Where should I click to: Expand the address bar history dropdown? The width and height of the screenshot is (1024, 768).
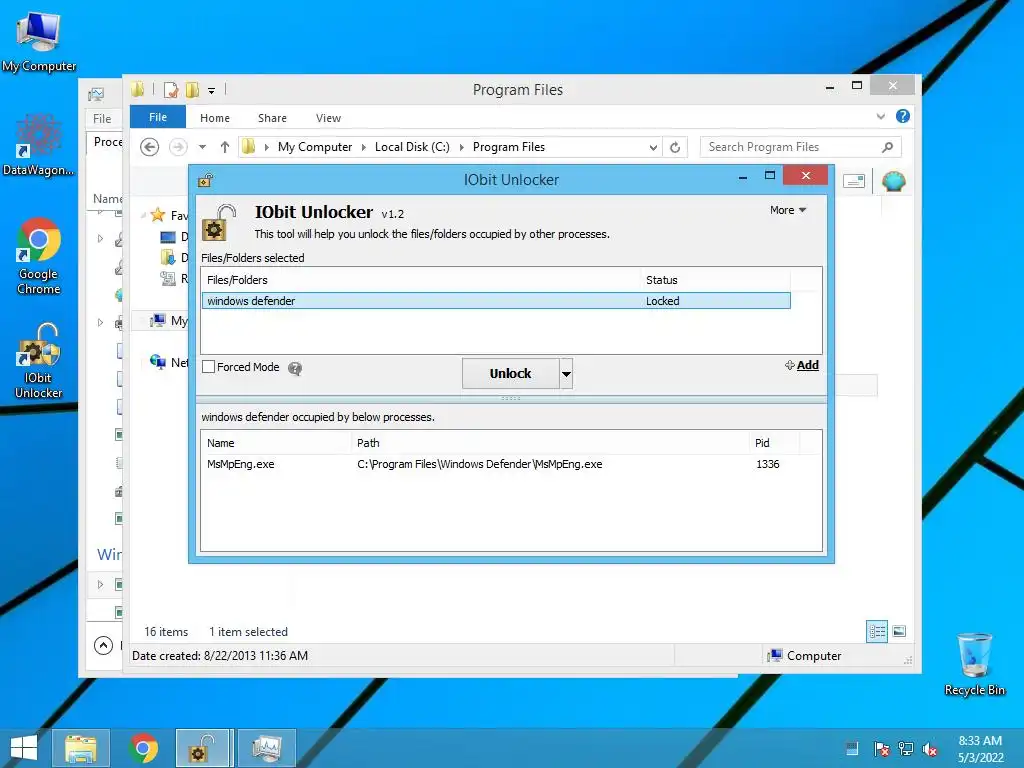click(653, 148)
